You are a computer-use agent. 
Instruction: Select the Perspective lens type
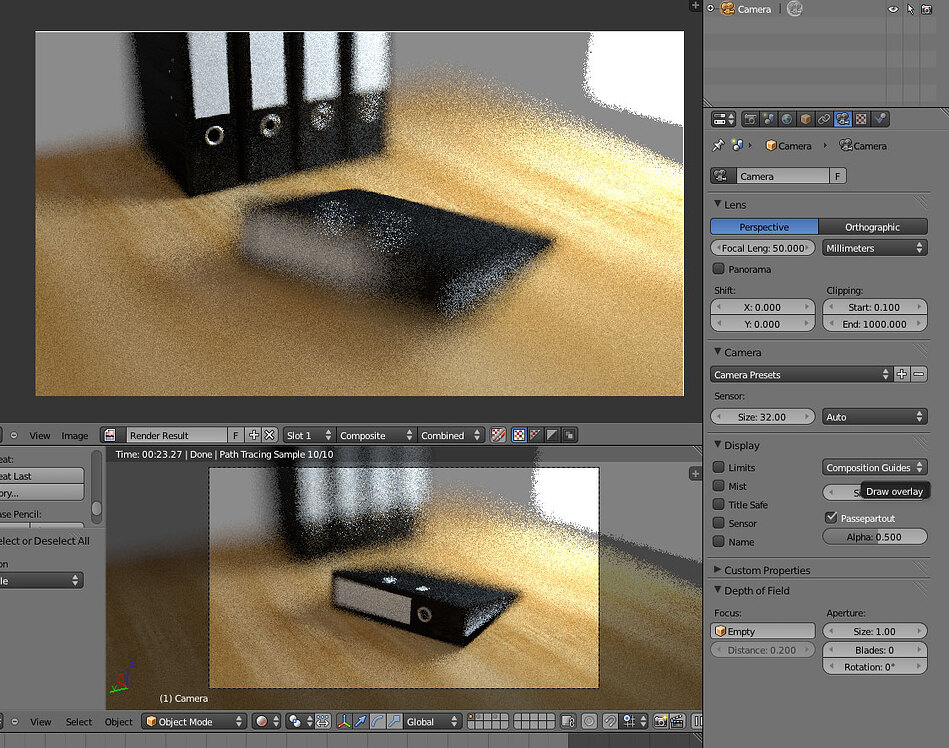(764, 227)
